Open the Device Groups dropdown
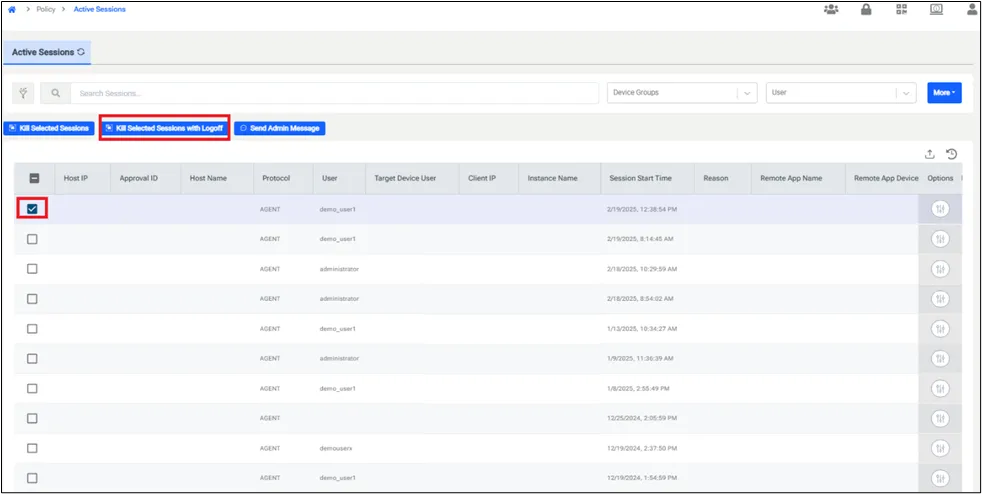The height and width of the screenshot is (494, 982). pos(682,93)
